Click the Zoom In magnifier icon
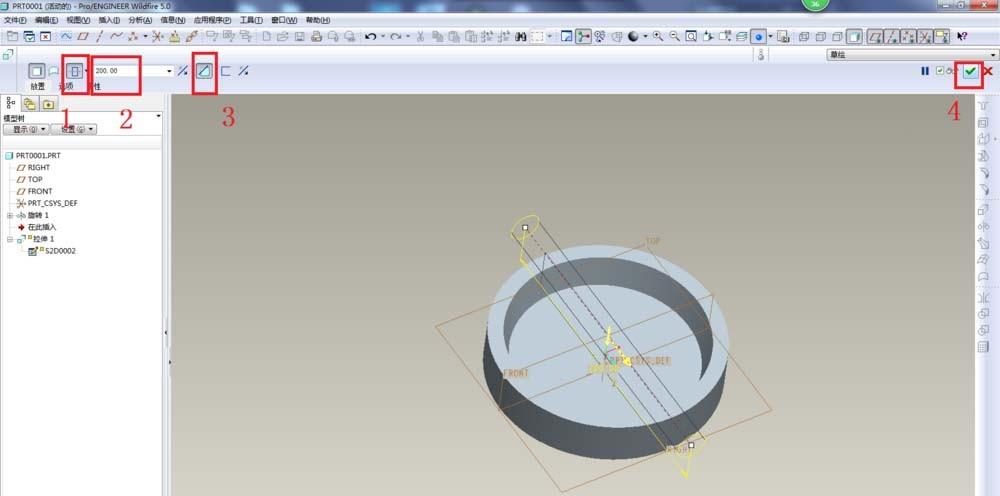1000x496 pixels. [x=658, y=37]
